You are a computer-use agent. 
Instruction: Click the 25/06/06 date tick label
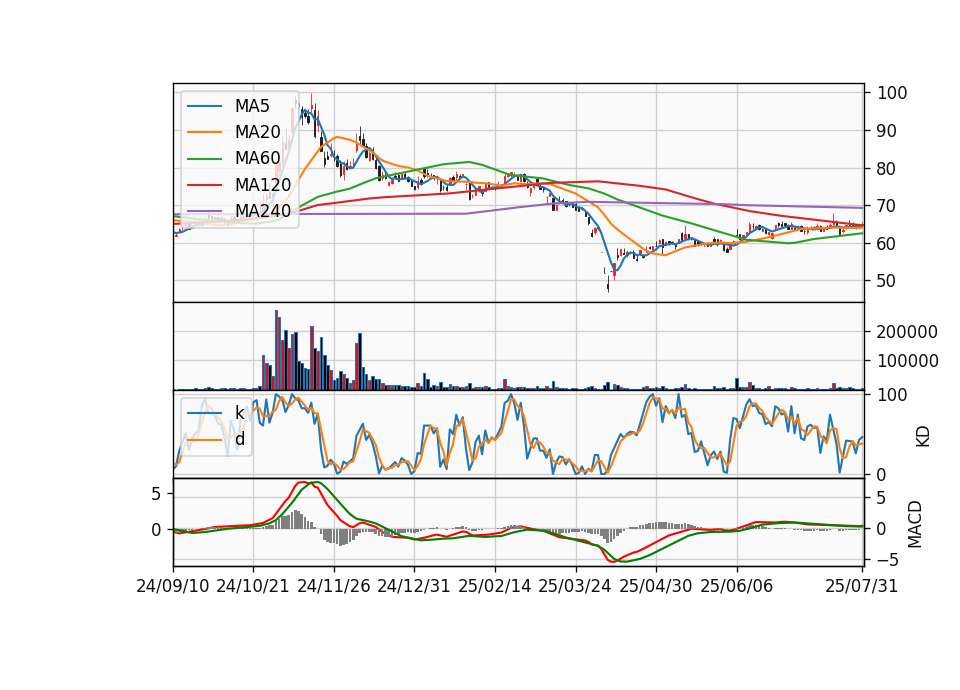coord(737,586)
